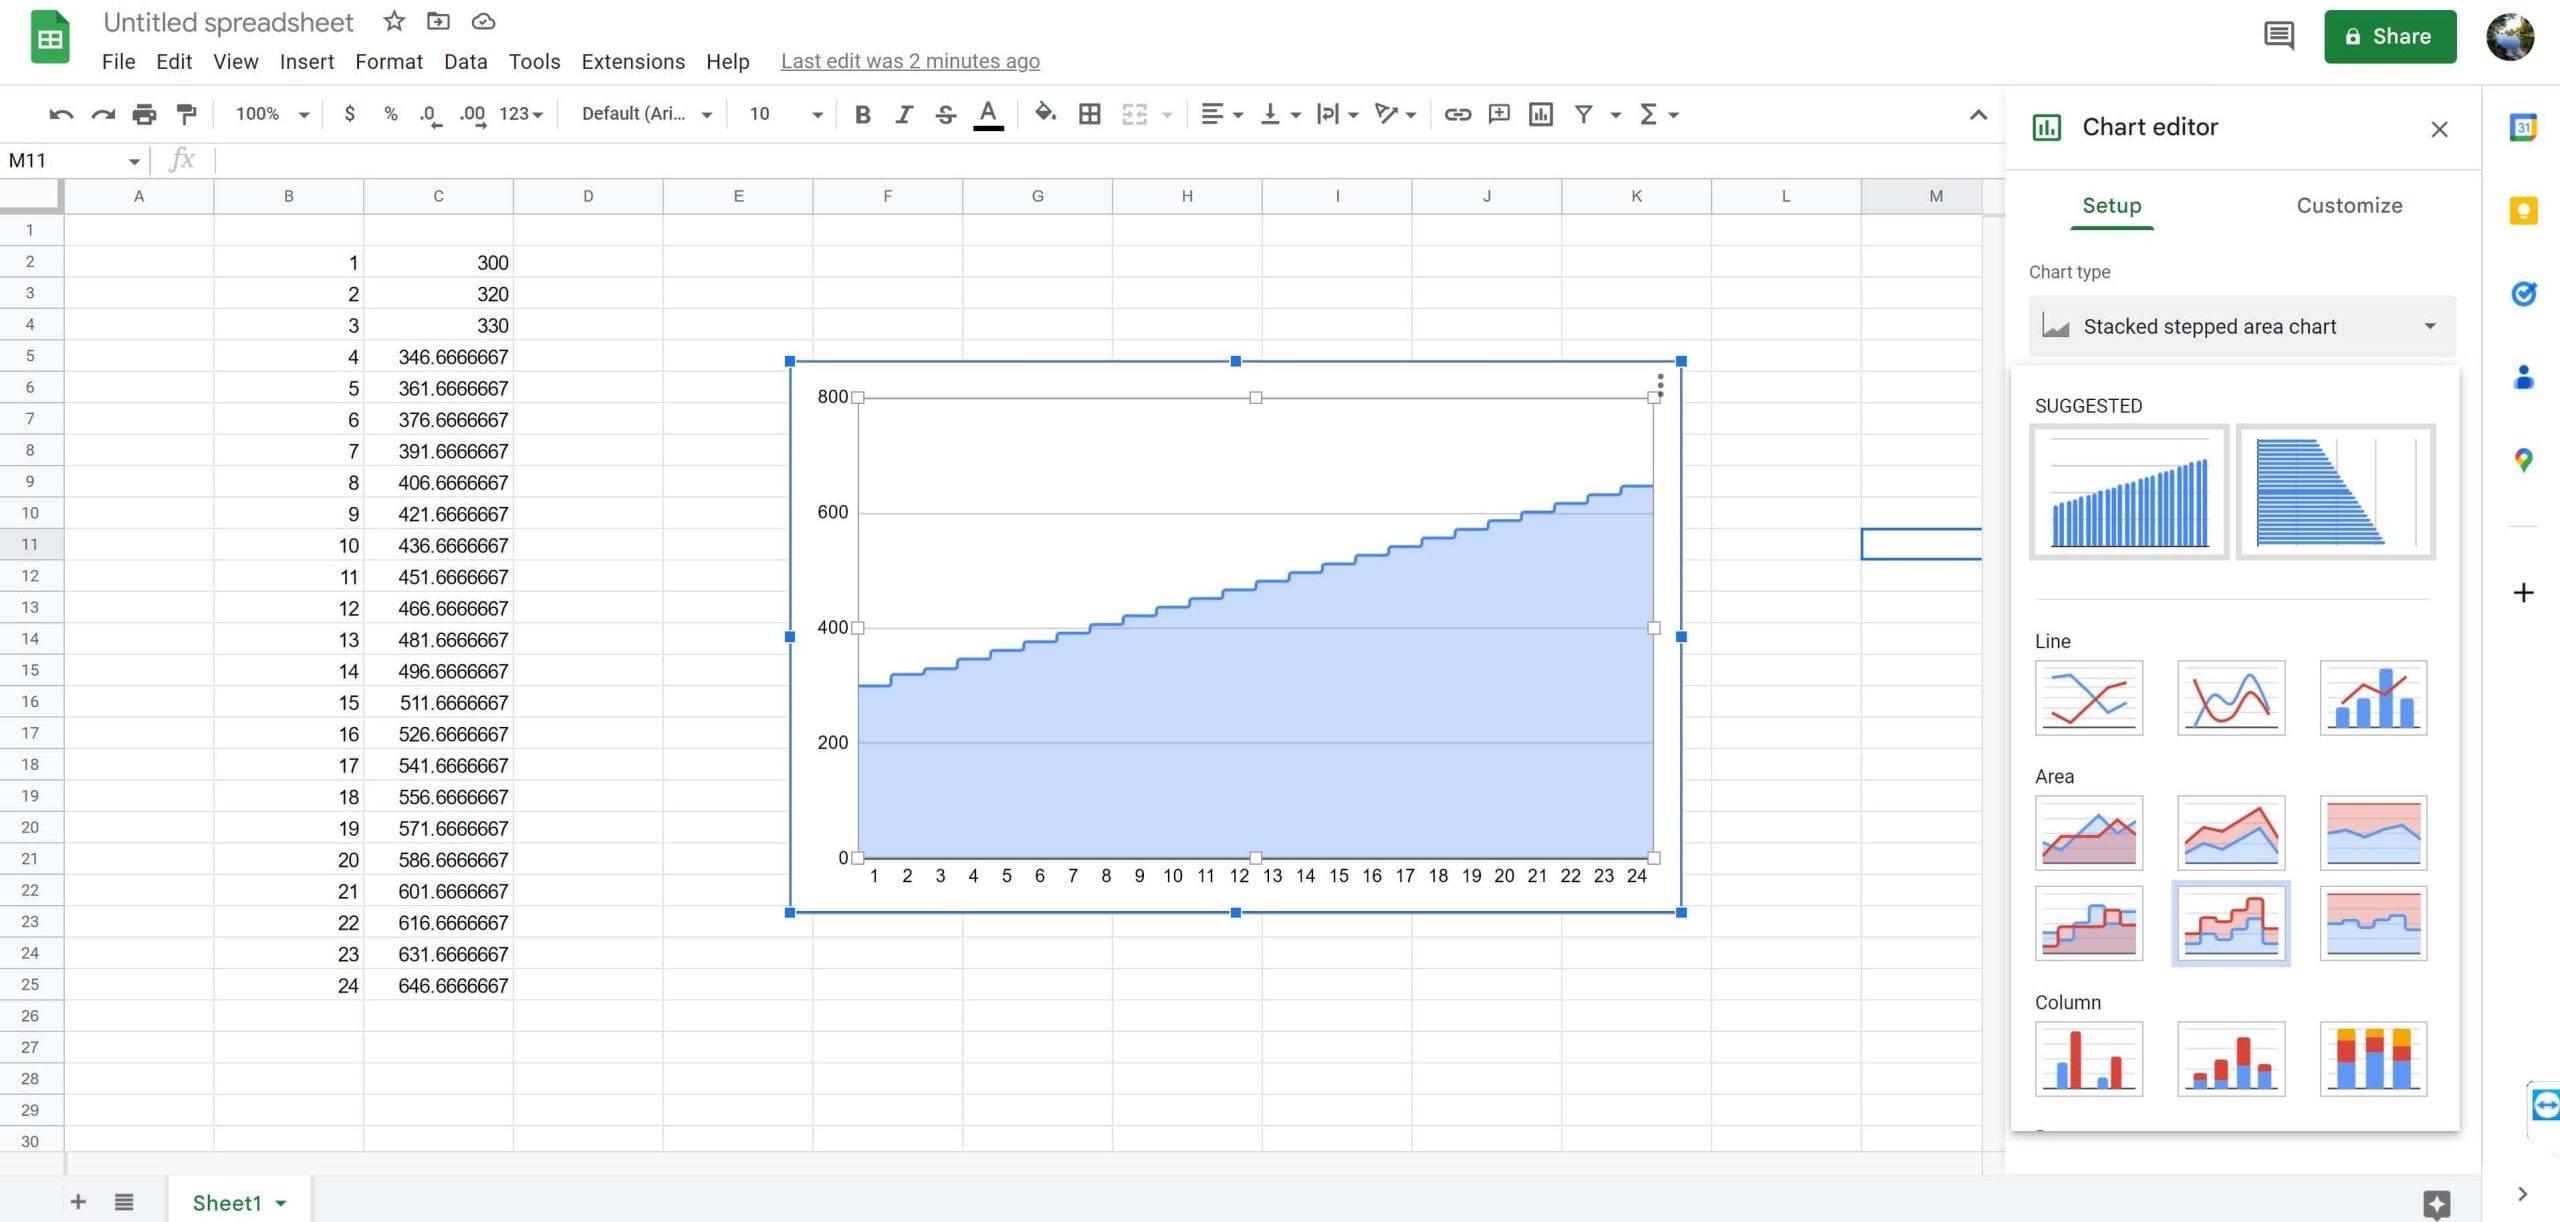Switch to the Customize tab
Screen dimensions: 2560x1222
(2349, 205)
